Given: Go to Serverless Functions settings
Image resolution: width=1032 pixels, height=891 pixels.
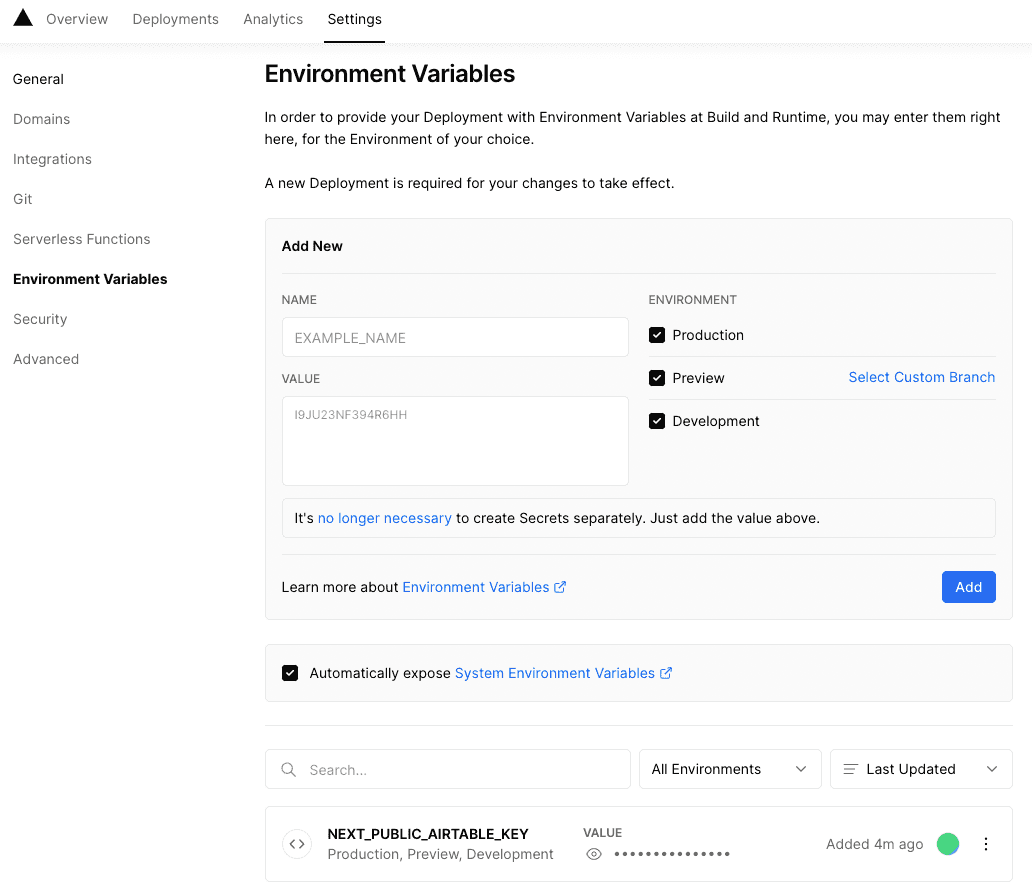Looking at the screenshot, I should click(82, 239).
